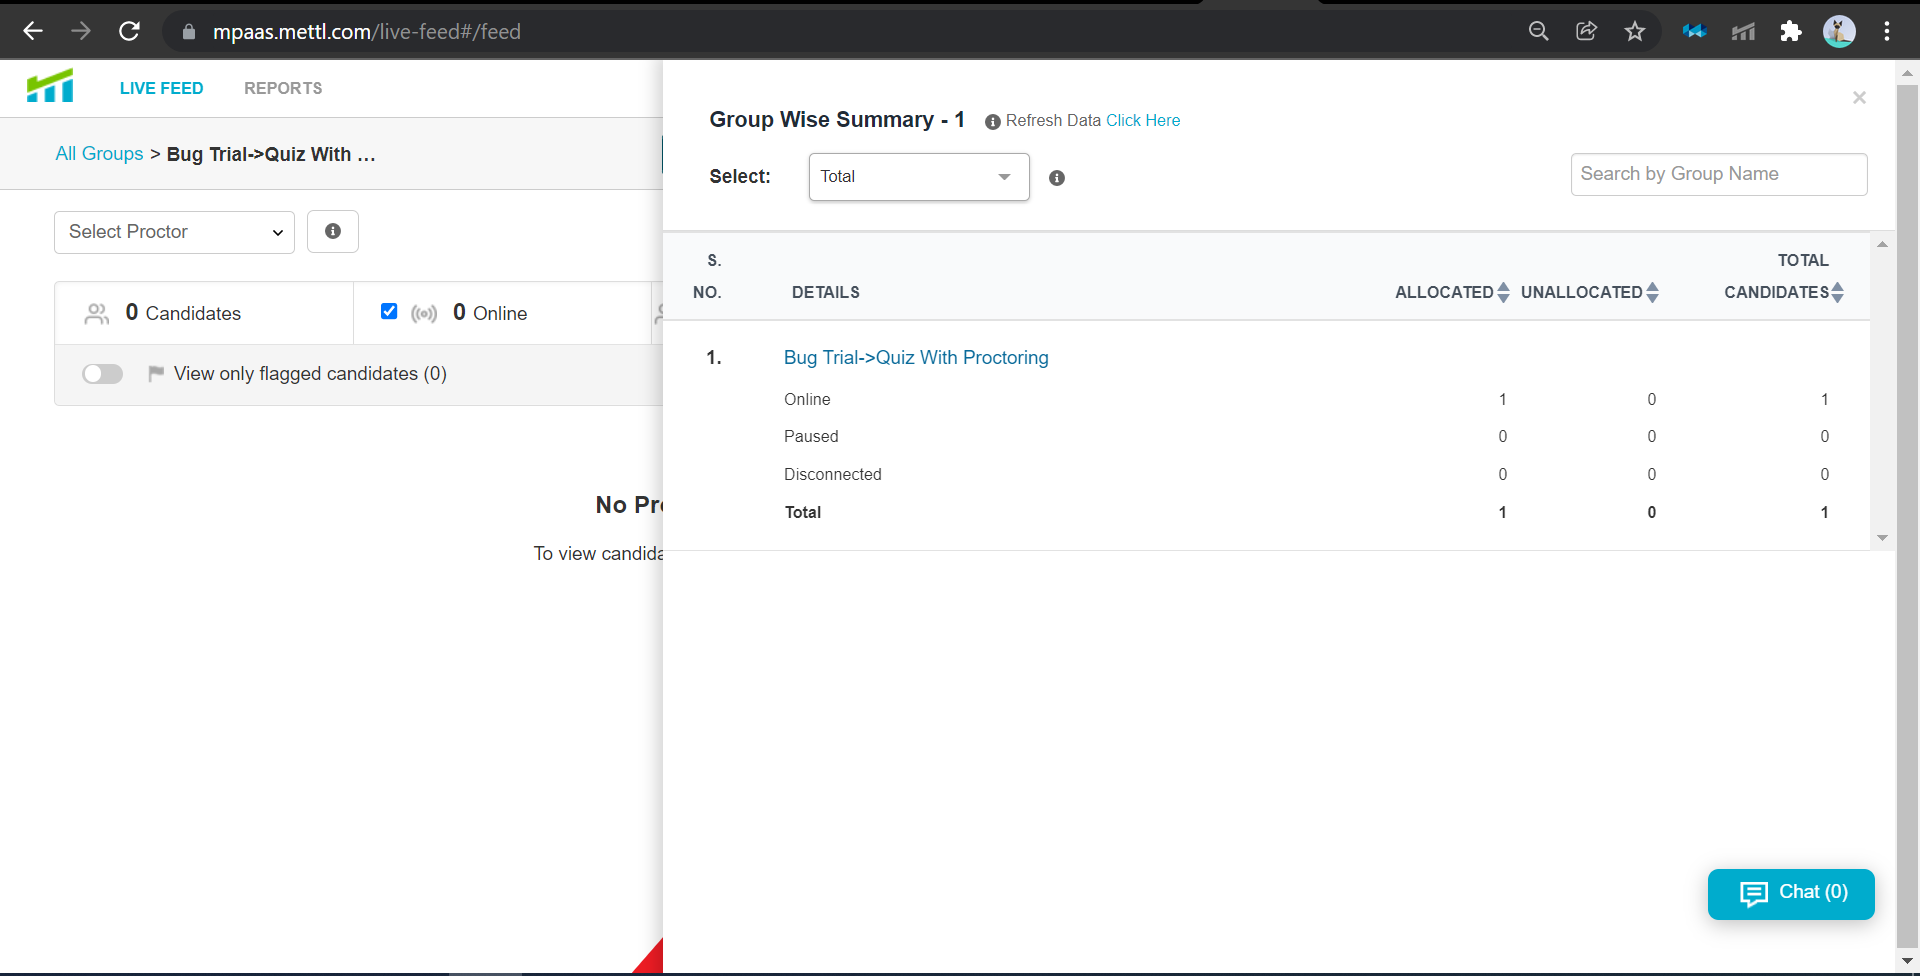Click the bold Total row label

coord(803,512)
